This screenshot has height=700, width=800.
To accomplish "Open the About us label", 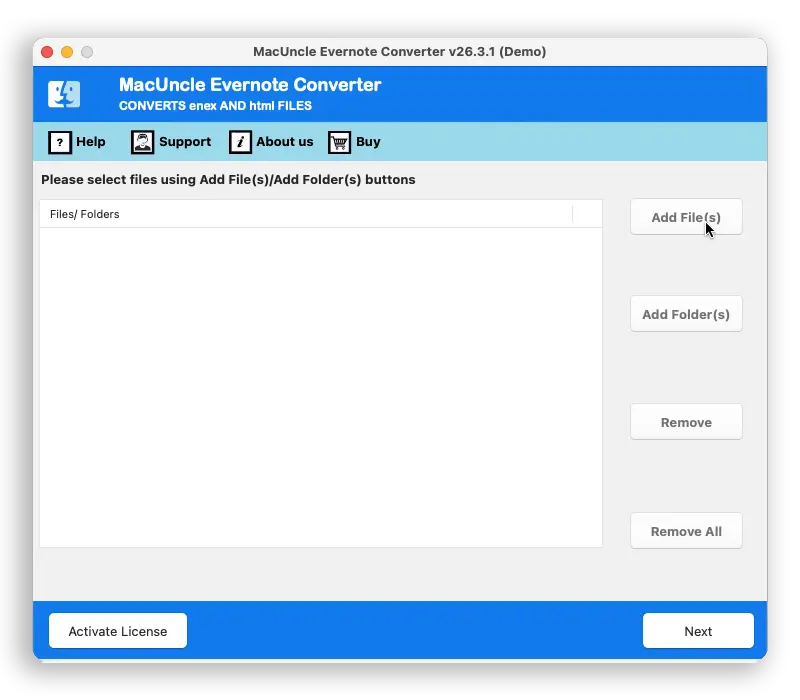I will pos(285,142).
